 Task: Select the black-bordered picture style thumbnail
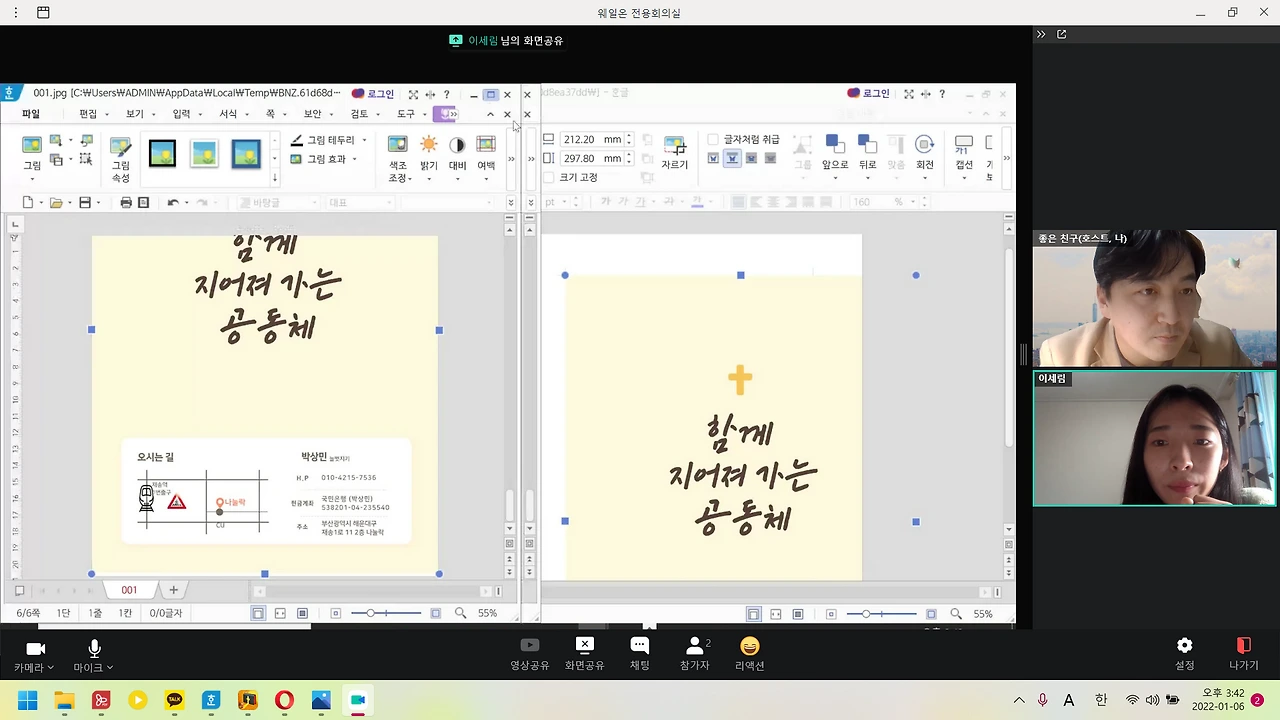coord(162,153)
